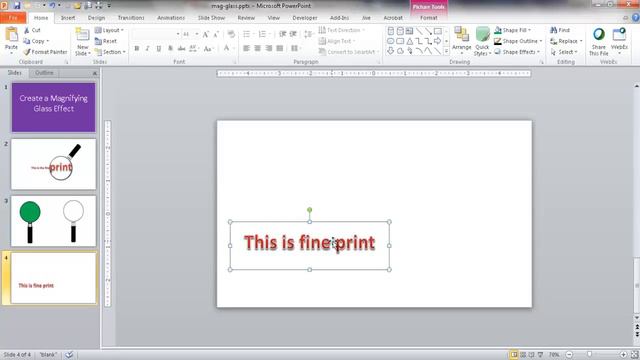The image size is (640, 360).
Task: Click the vertical scrollbar down arrow
Action: pos(637,318)
